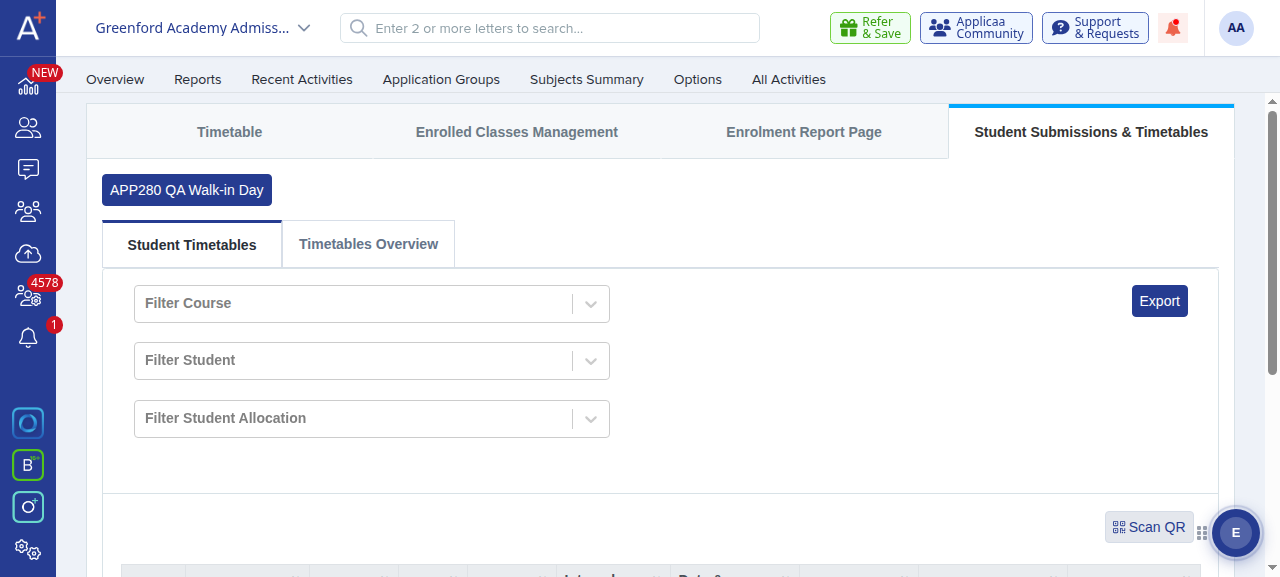Viewport: 1280px width, 577px height.
Task: Click the blue circle app icon
Action: pyautogui.click(x=28, y=423)
